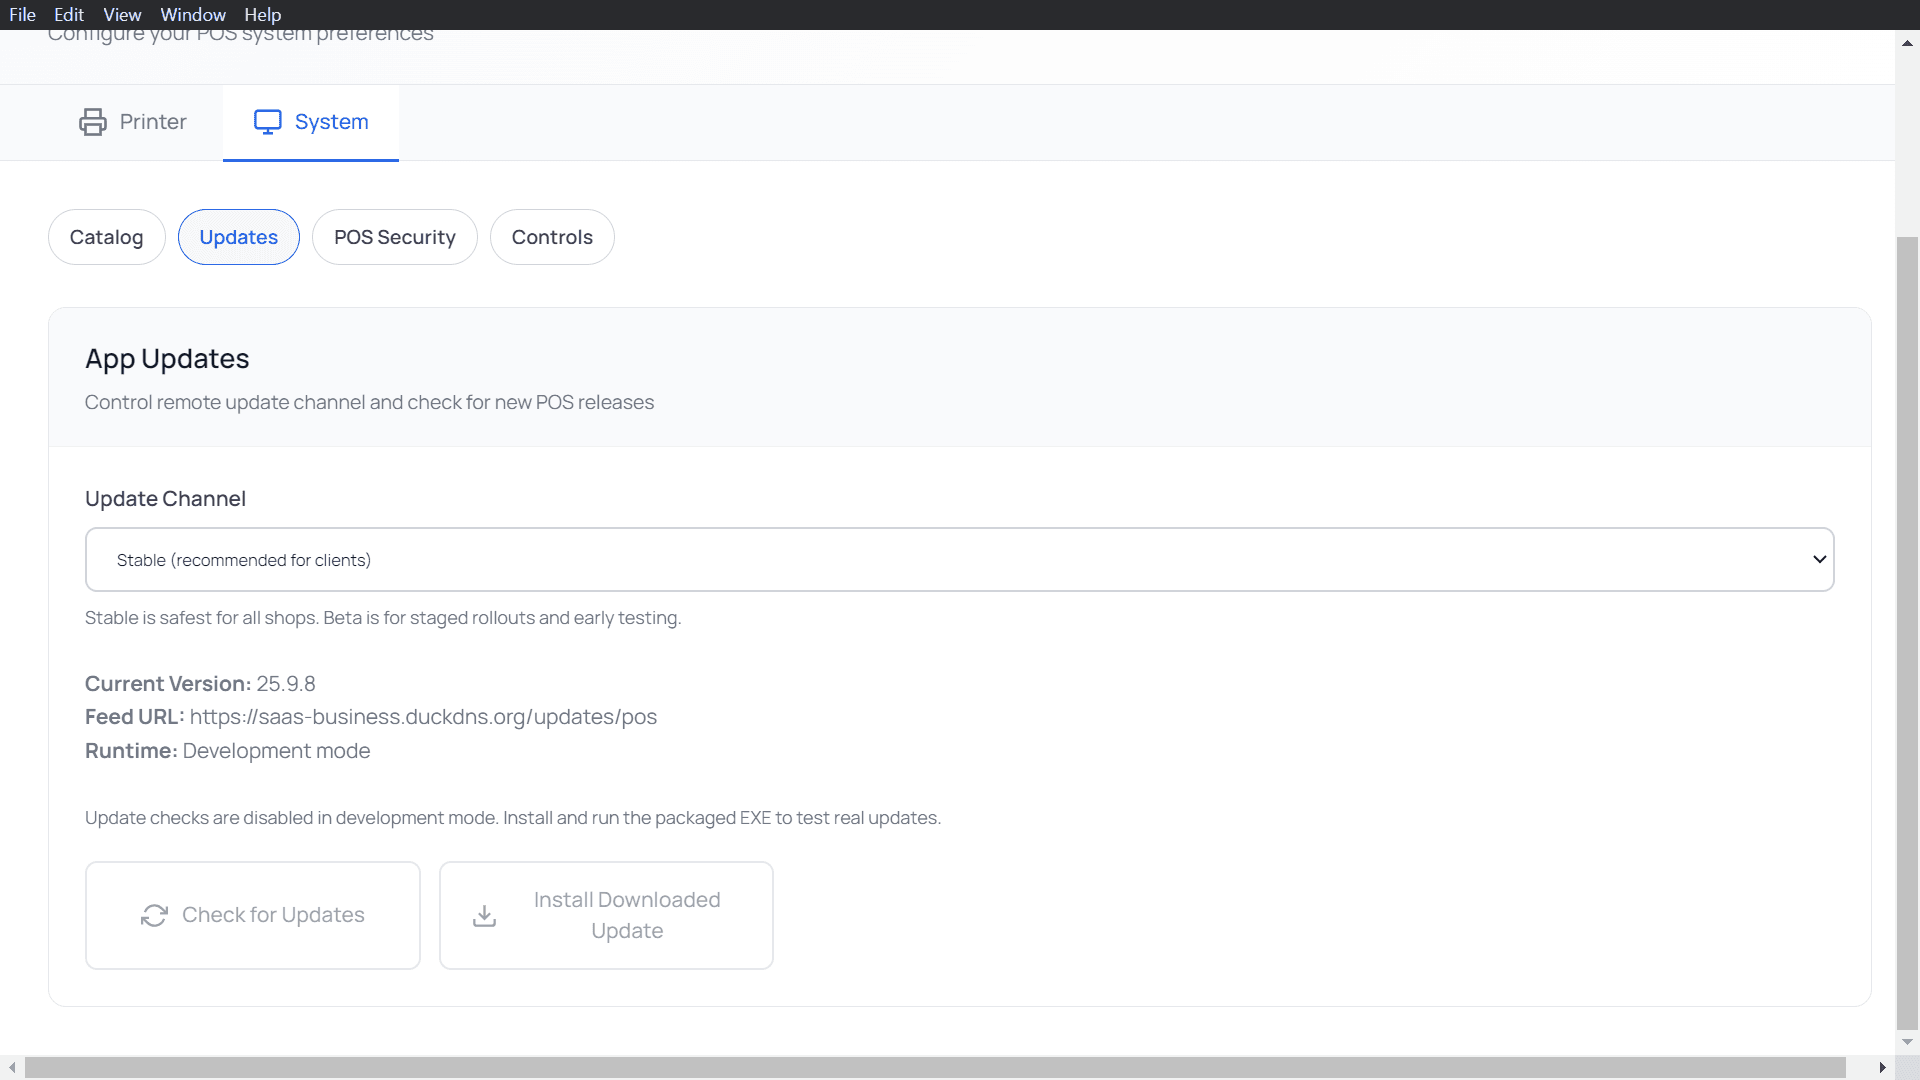Expand Update Channel dropdown chevron
Image resolution: width=1920 pixels, height=1080 pixels.
click(x=1820, y=559)
